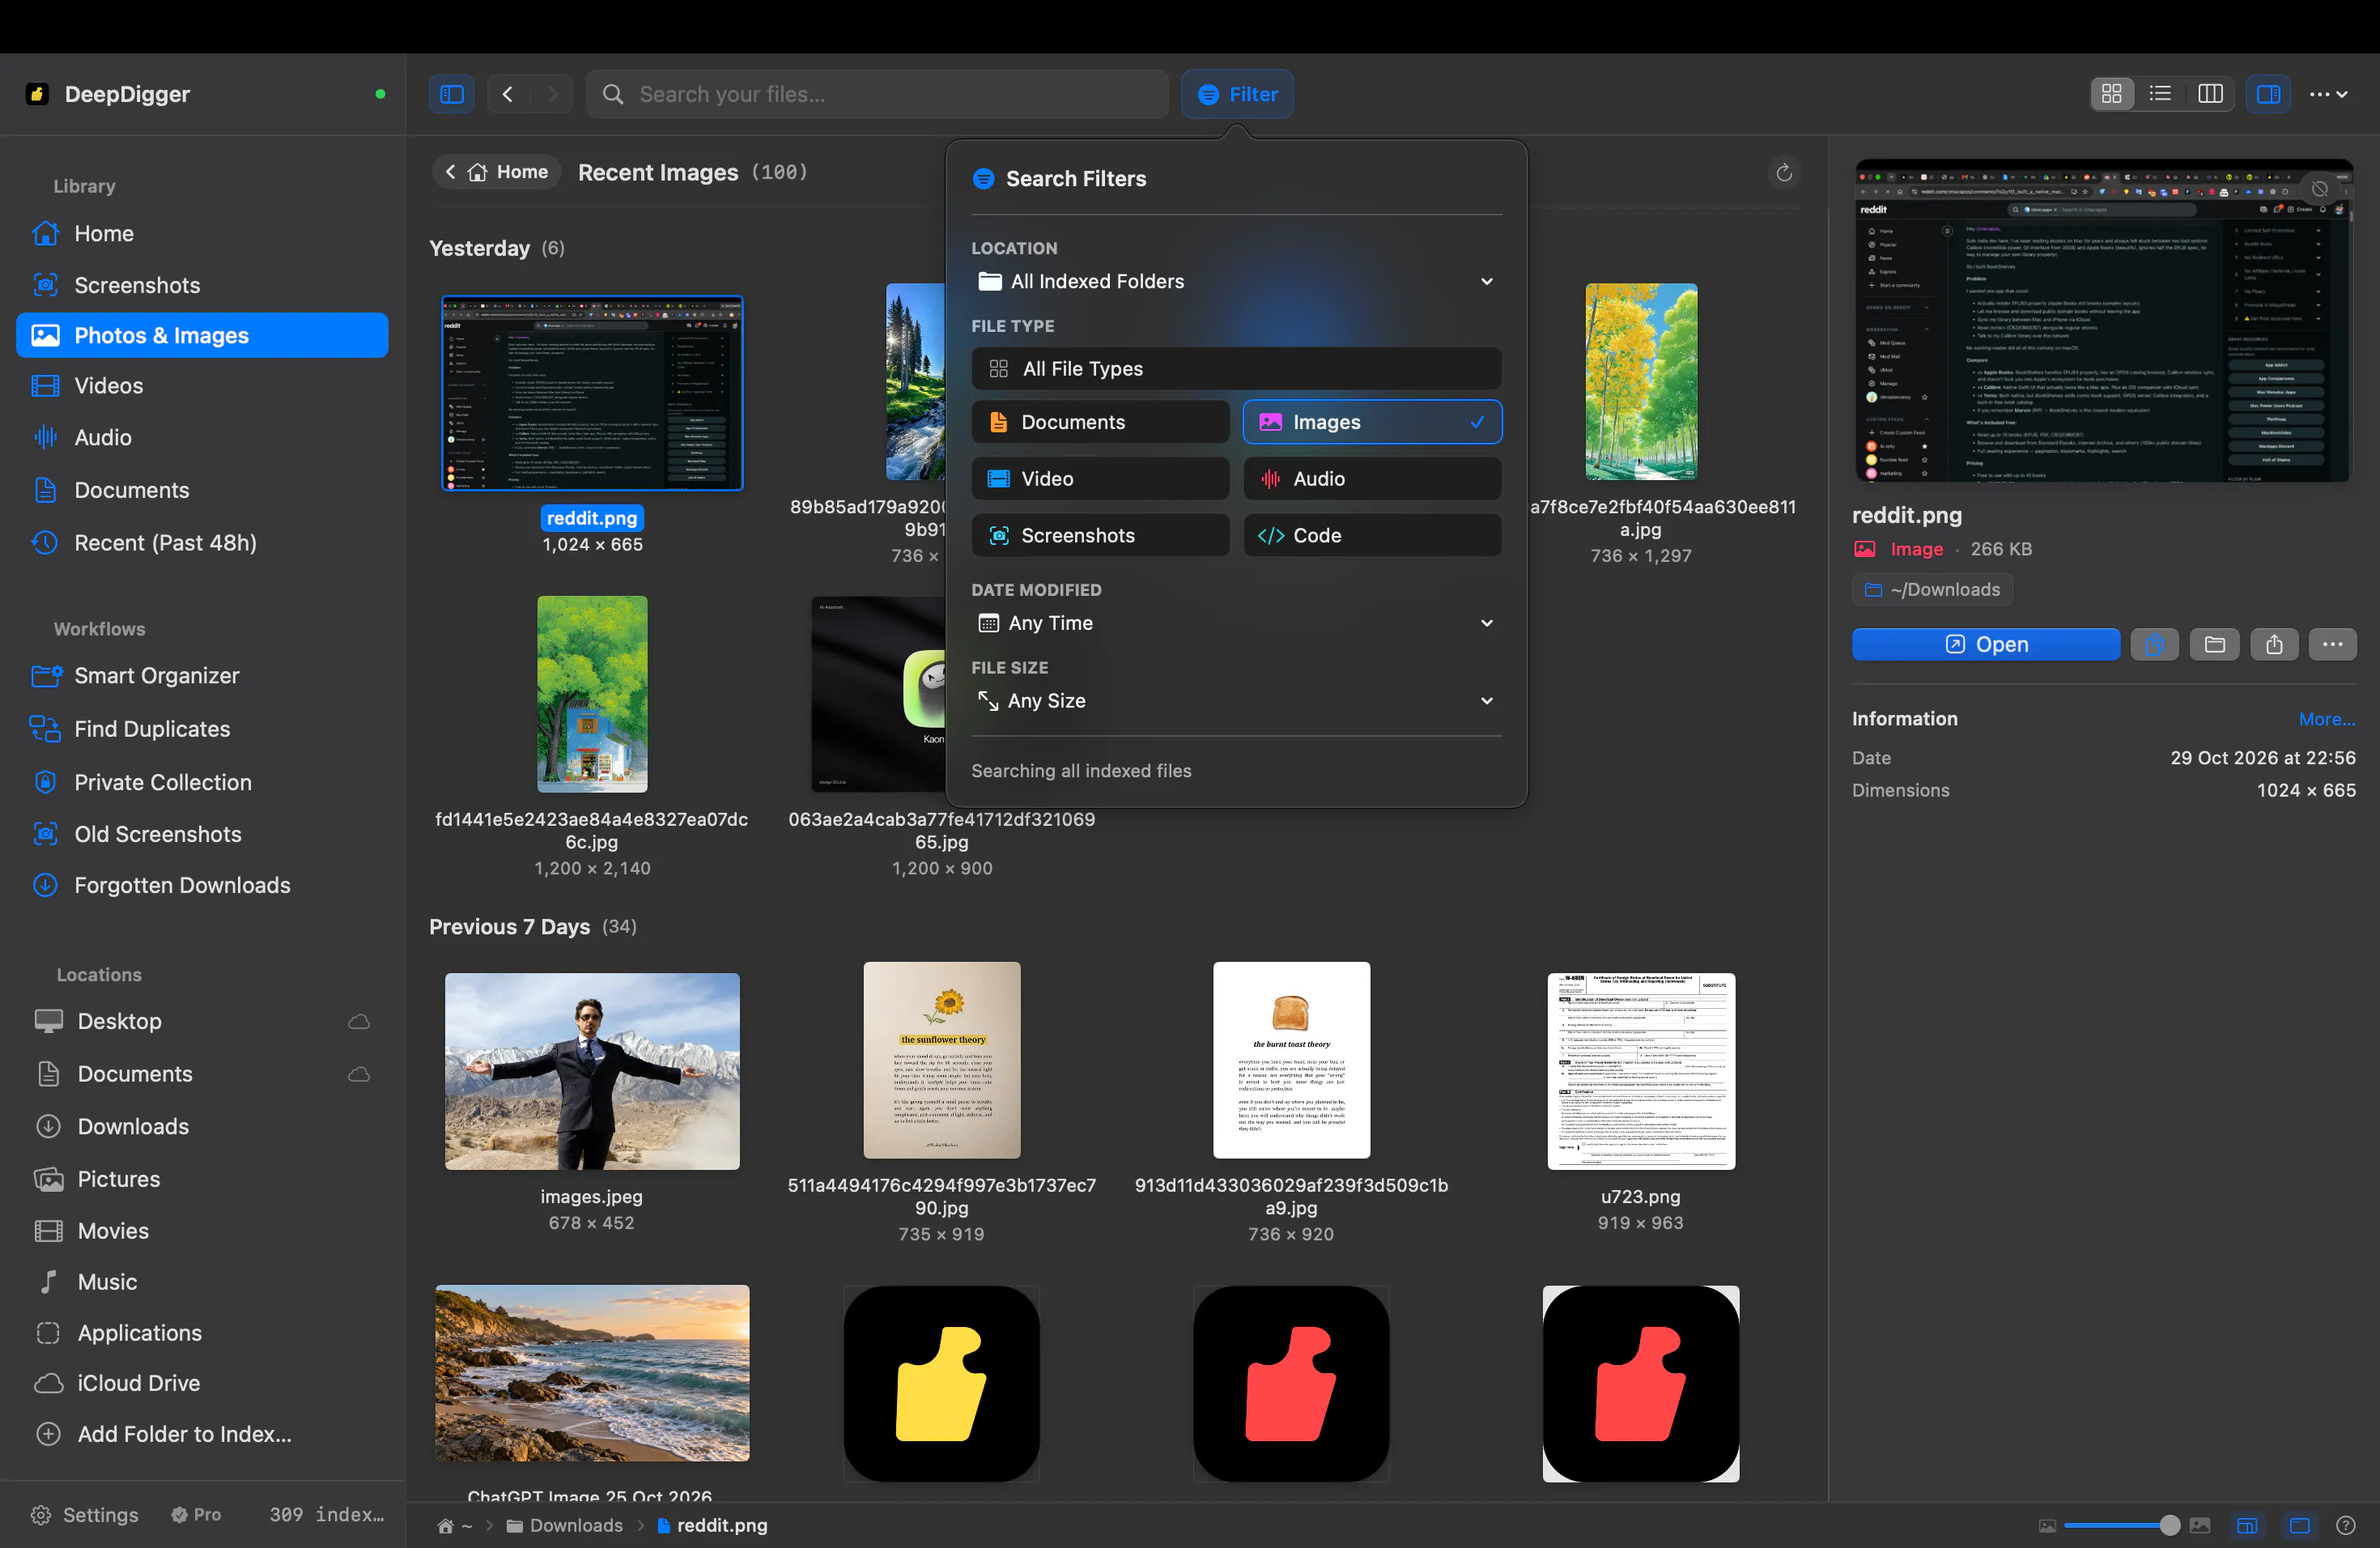
Task: Click the More... information link
Action: pyautogui.click(x=2326, y=719)
